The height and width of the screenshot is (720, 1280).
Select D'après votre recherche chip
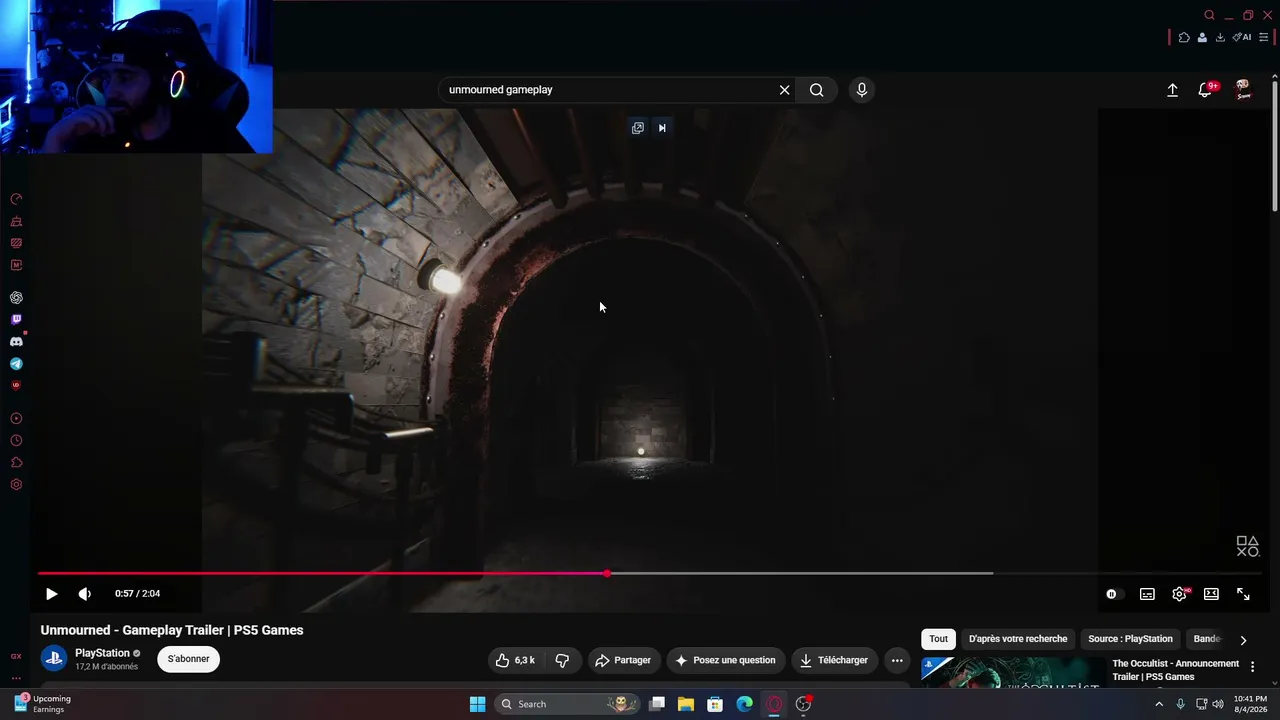1018,639
